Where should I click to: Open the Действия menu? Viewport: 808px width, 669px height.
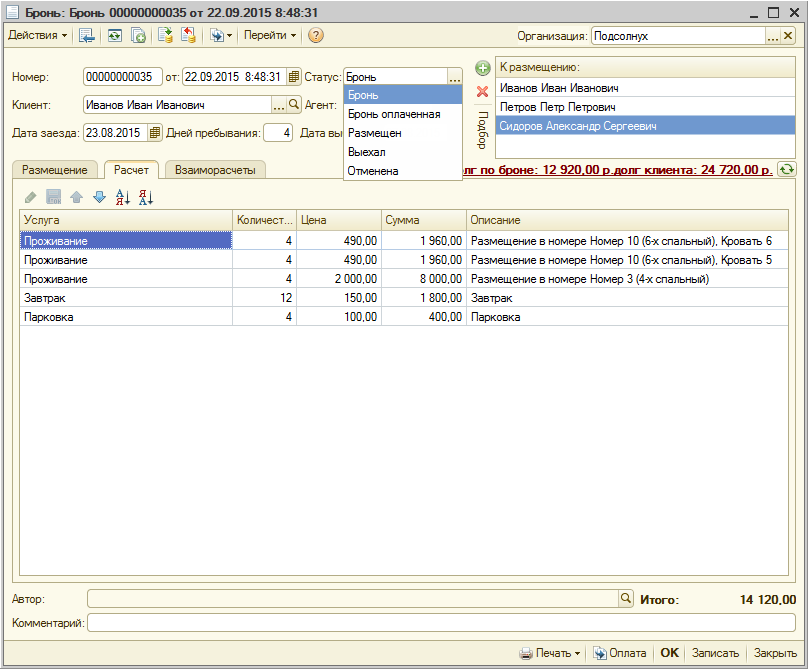37,35
